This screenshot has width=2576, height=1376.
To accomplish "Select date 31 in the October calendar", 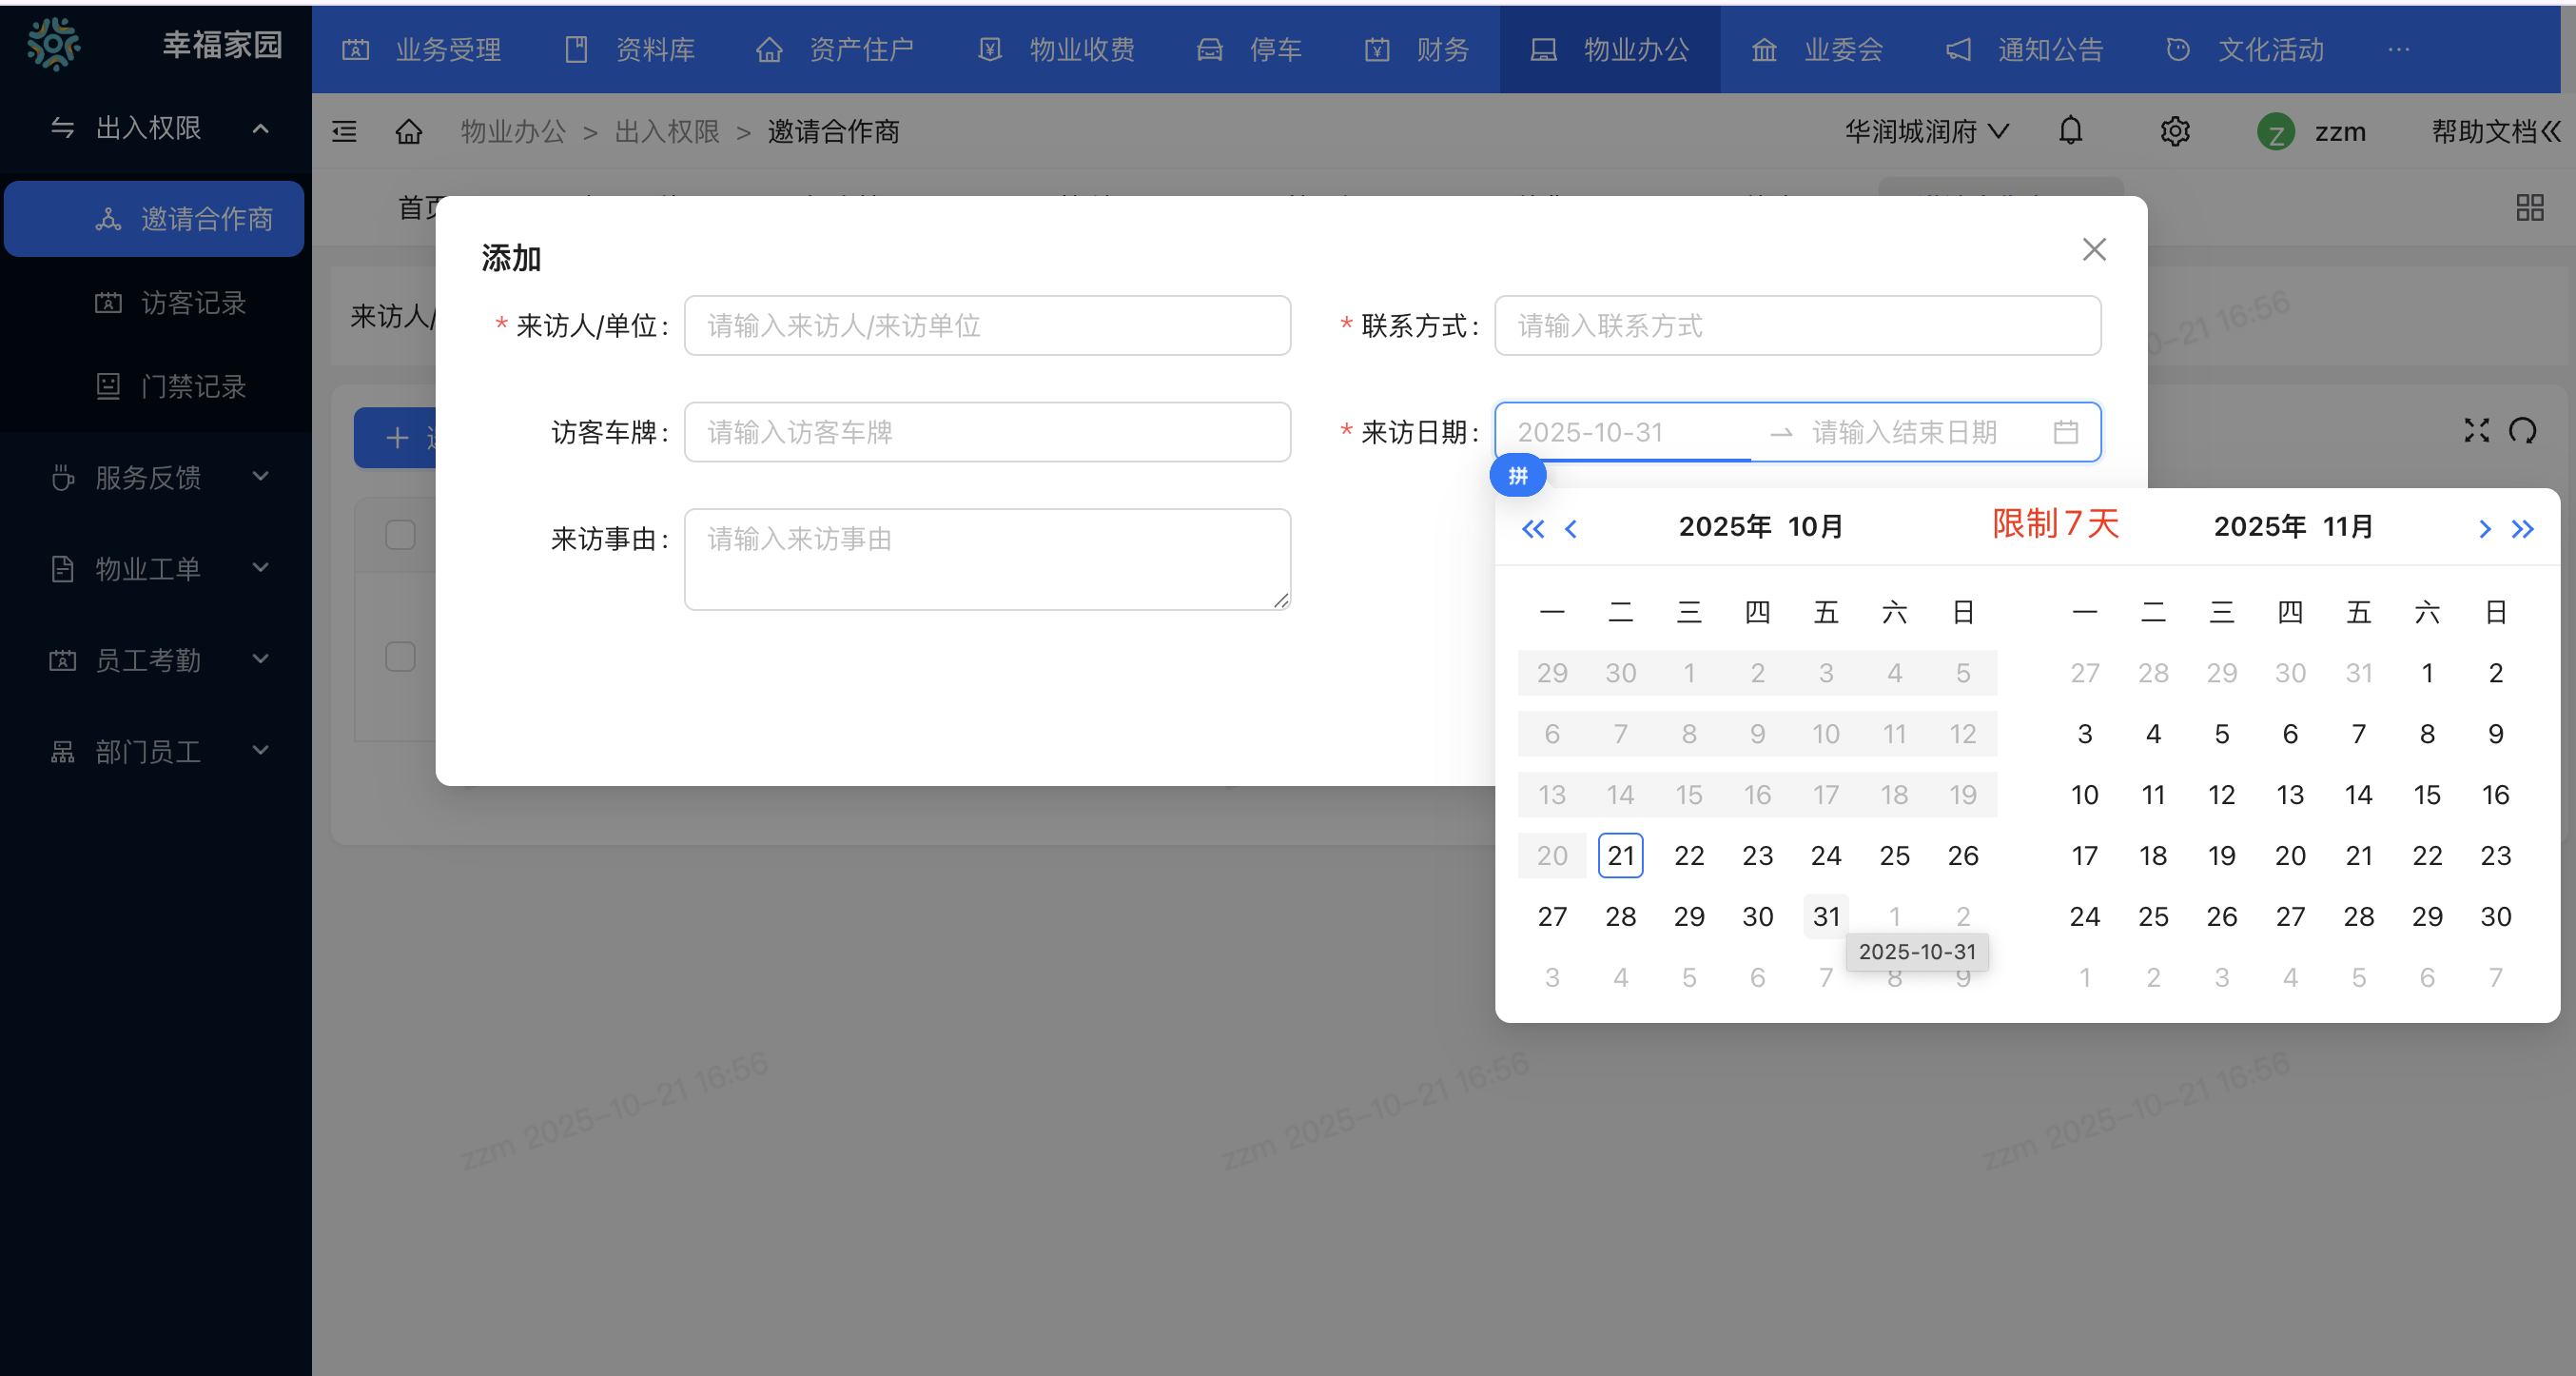I will coord(1825,916).
